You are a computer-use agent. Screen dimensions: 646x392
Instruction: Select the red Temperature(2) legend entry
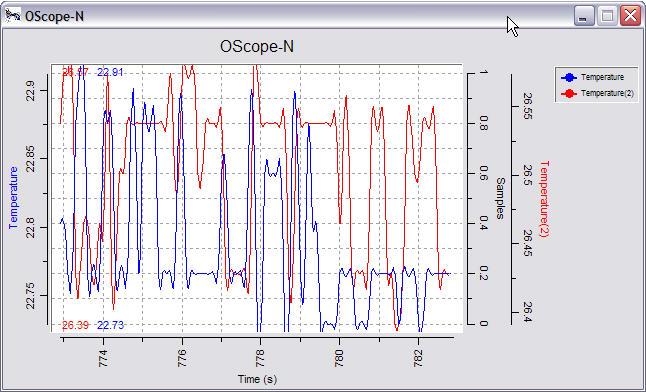[x=598, y=93]
